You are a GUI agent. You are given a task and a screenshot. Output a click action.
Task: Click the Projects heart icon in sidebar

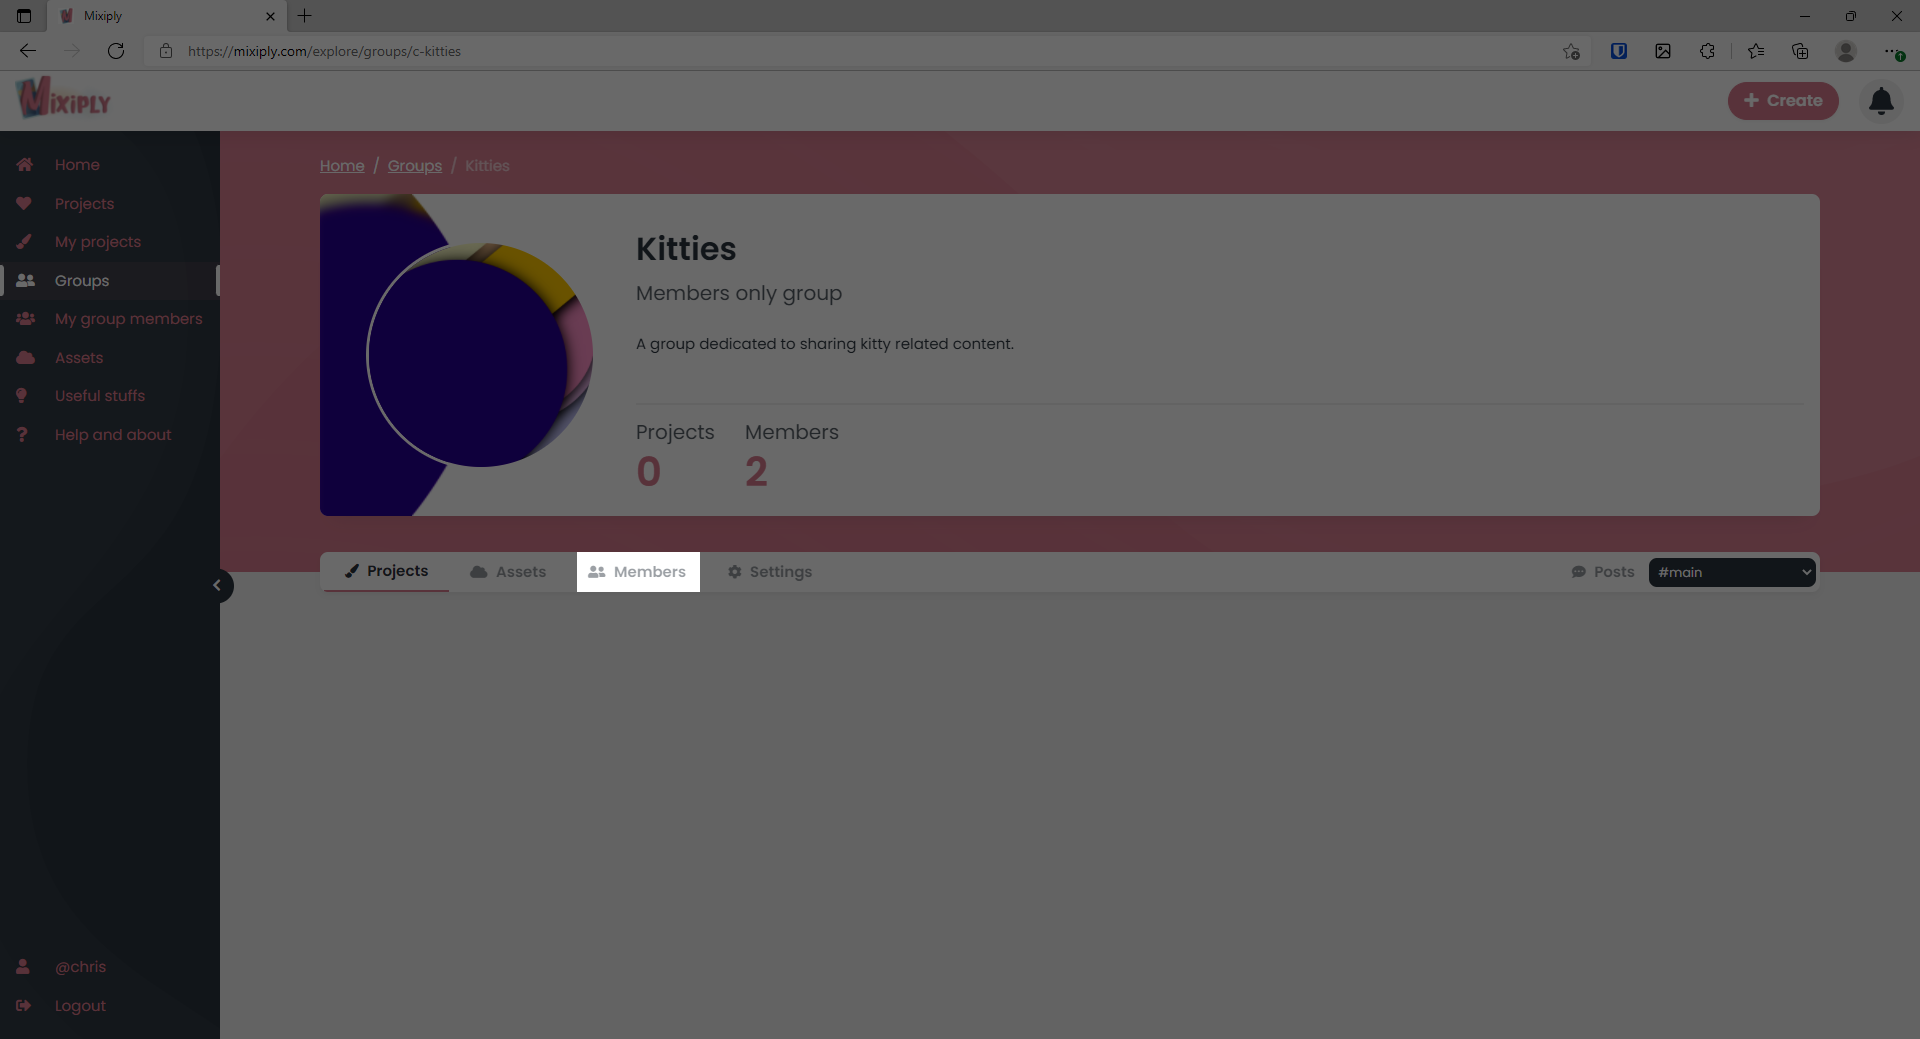pyautogui.click(x=24, y=204)
